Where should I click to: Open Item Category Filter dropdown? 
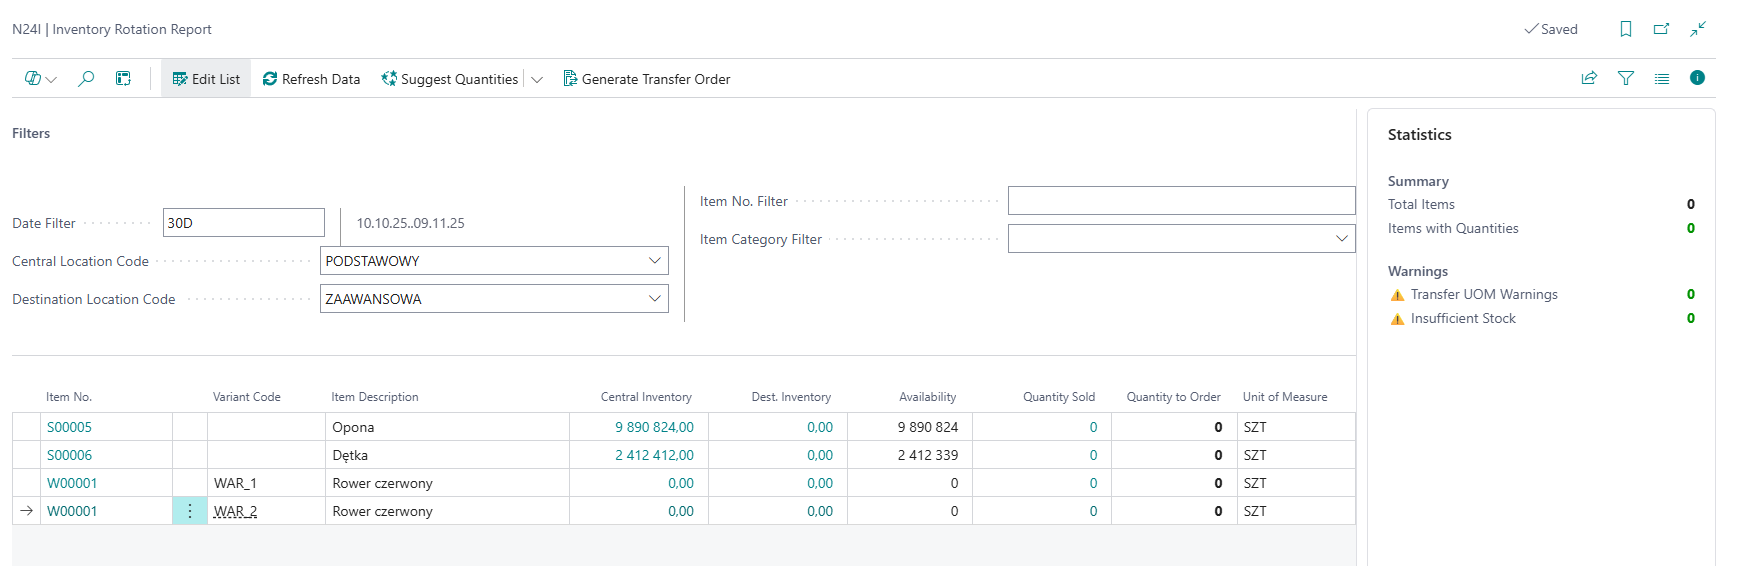click(x=1342, y=239)
